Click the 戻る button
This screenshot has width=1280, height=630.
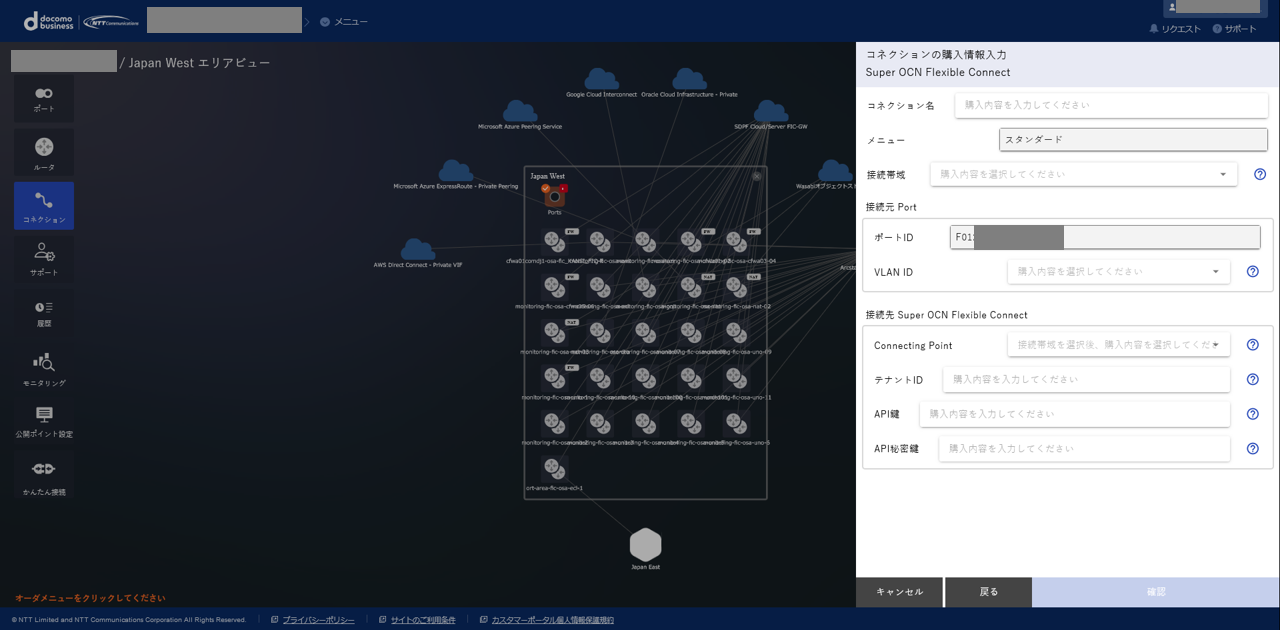coord(988,592)
